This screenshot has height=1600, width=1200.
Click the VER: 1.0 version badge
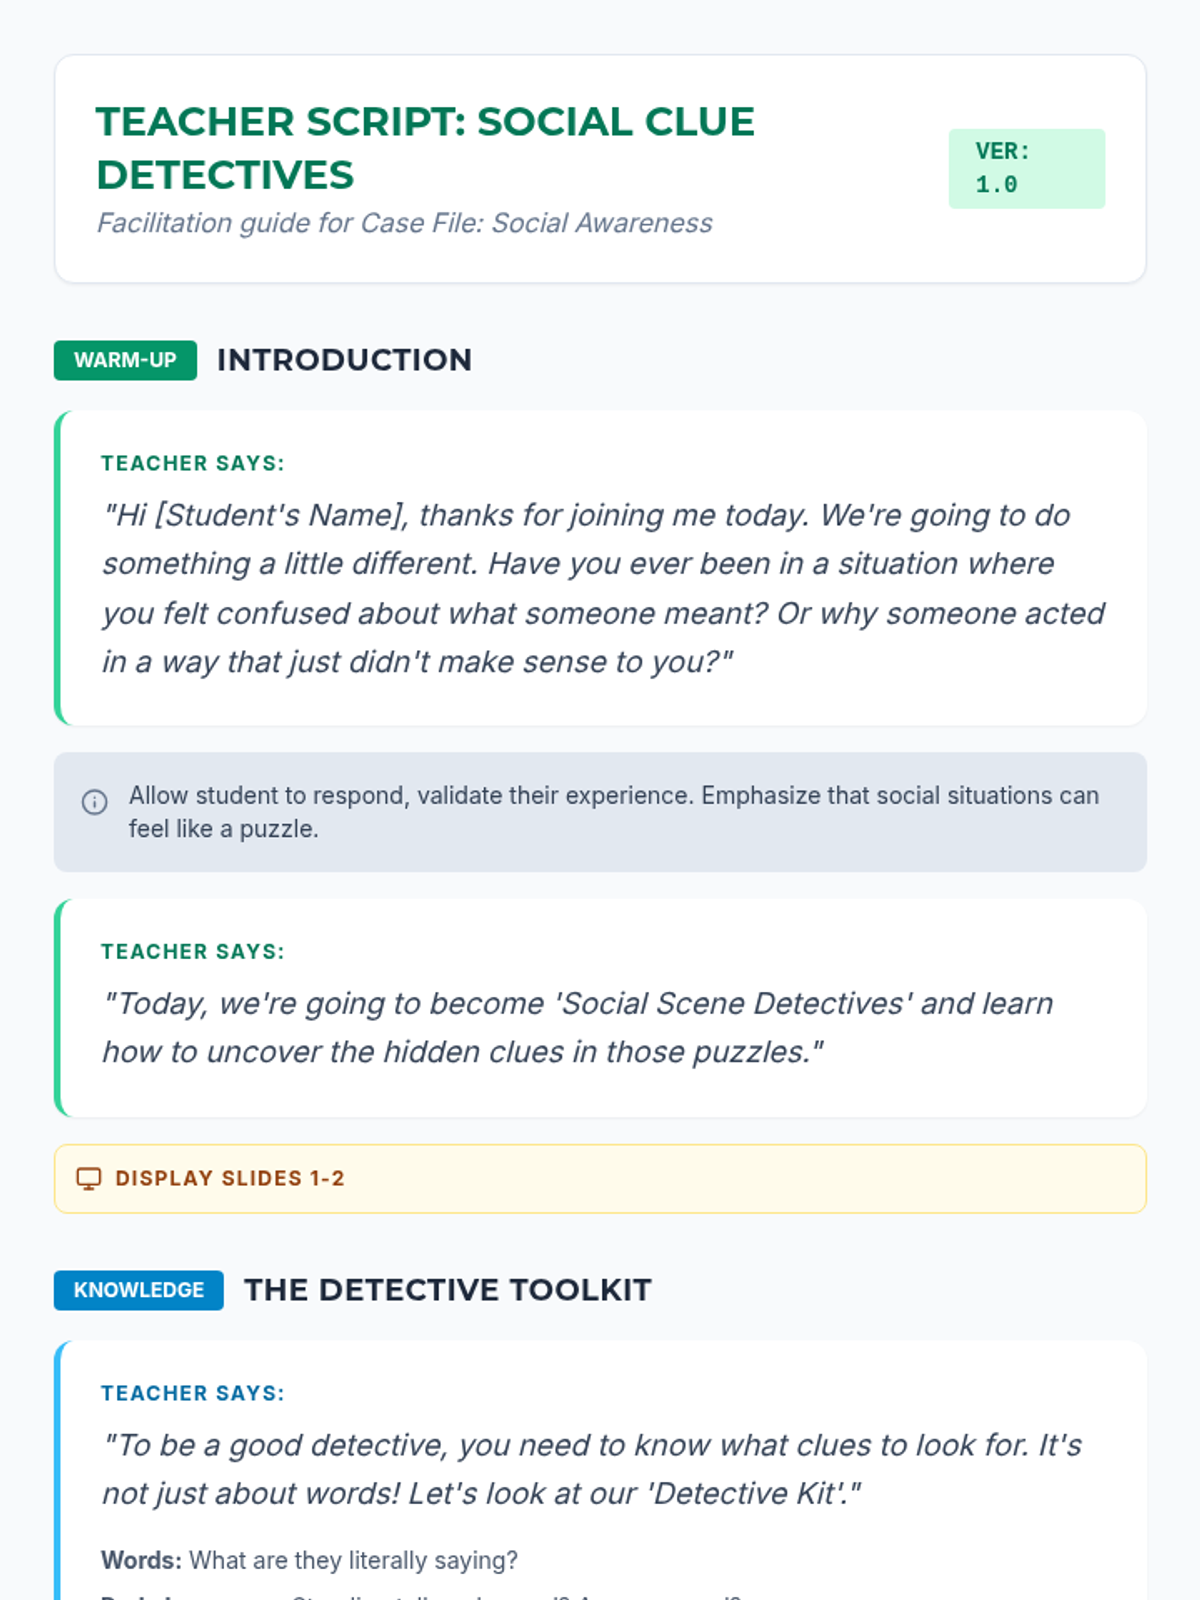(x=1026, y=168)
